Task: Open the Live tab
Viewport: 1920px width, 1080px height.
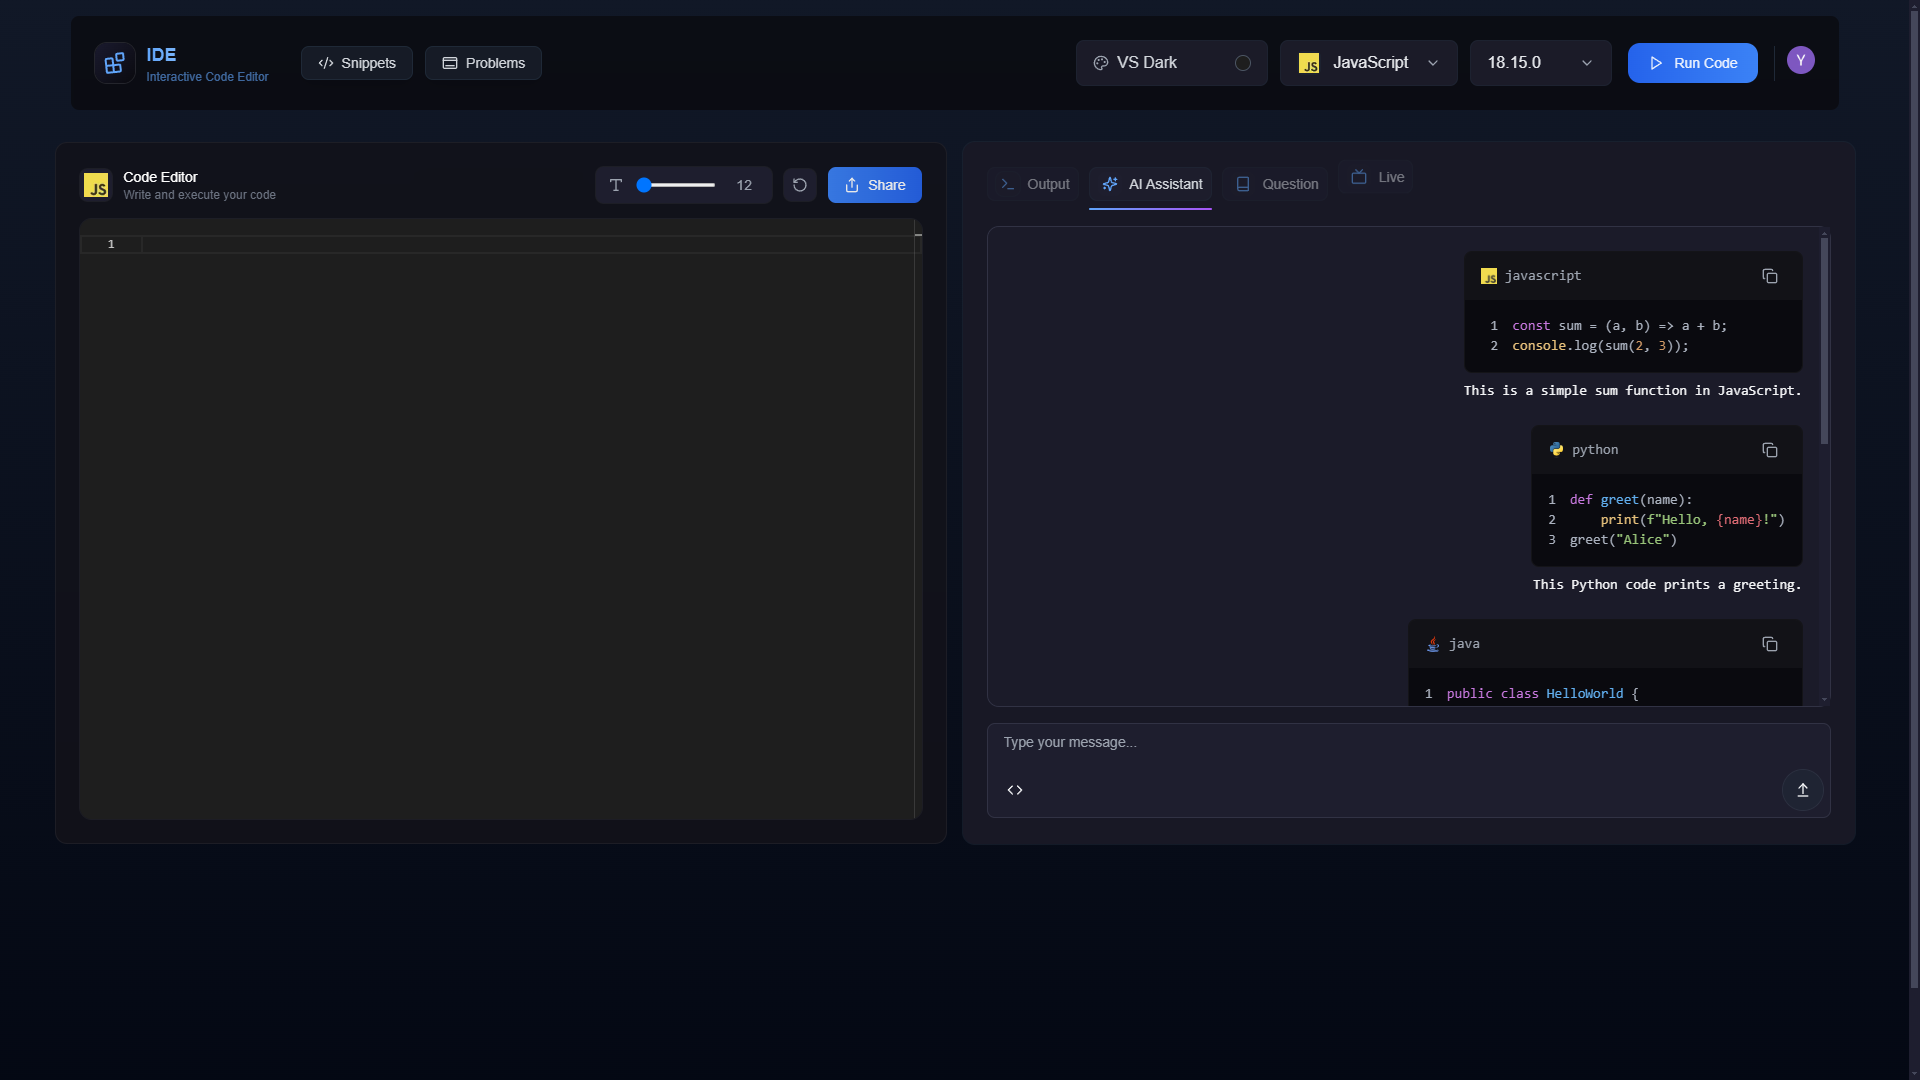Action: click(x=1377, y=177)
